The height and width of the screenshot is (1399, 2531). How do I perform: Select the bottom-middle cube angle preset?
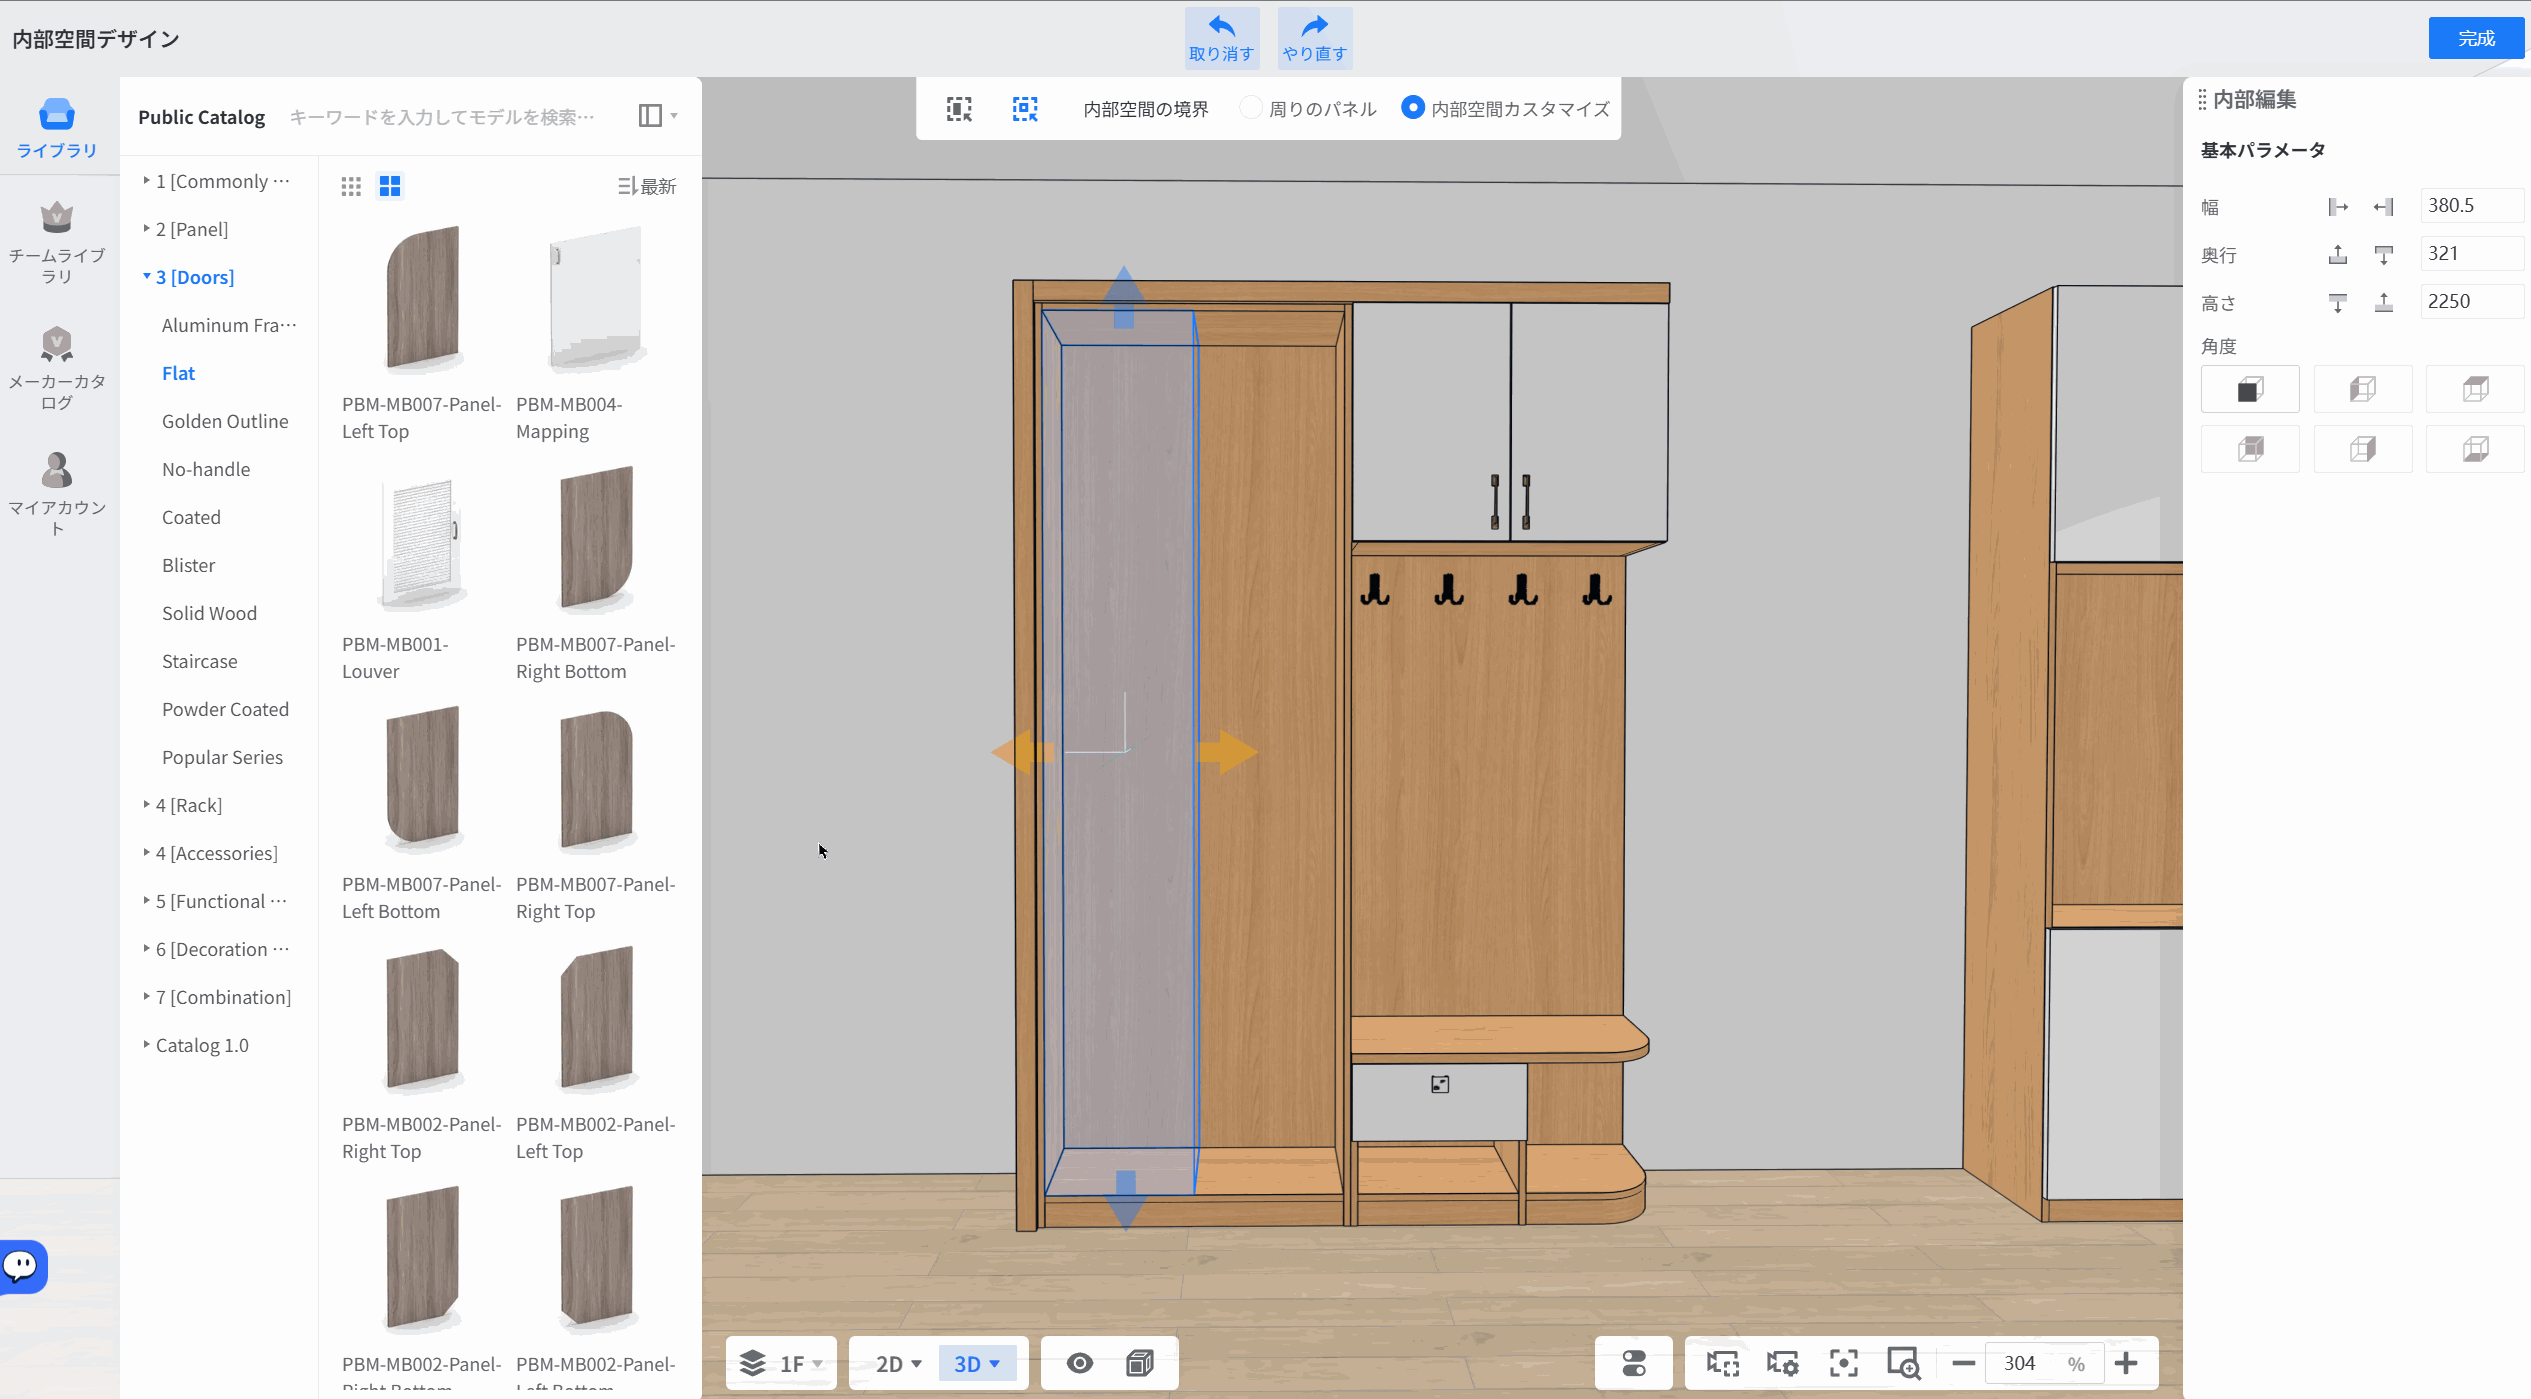coord(2363,449)
